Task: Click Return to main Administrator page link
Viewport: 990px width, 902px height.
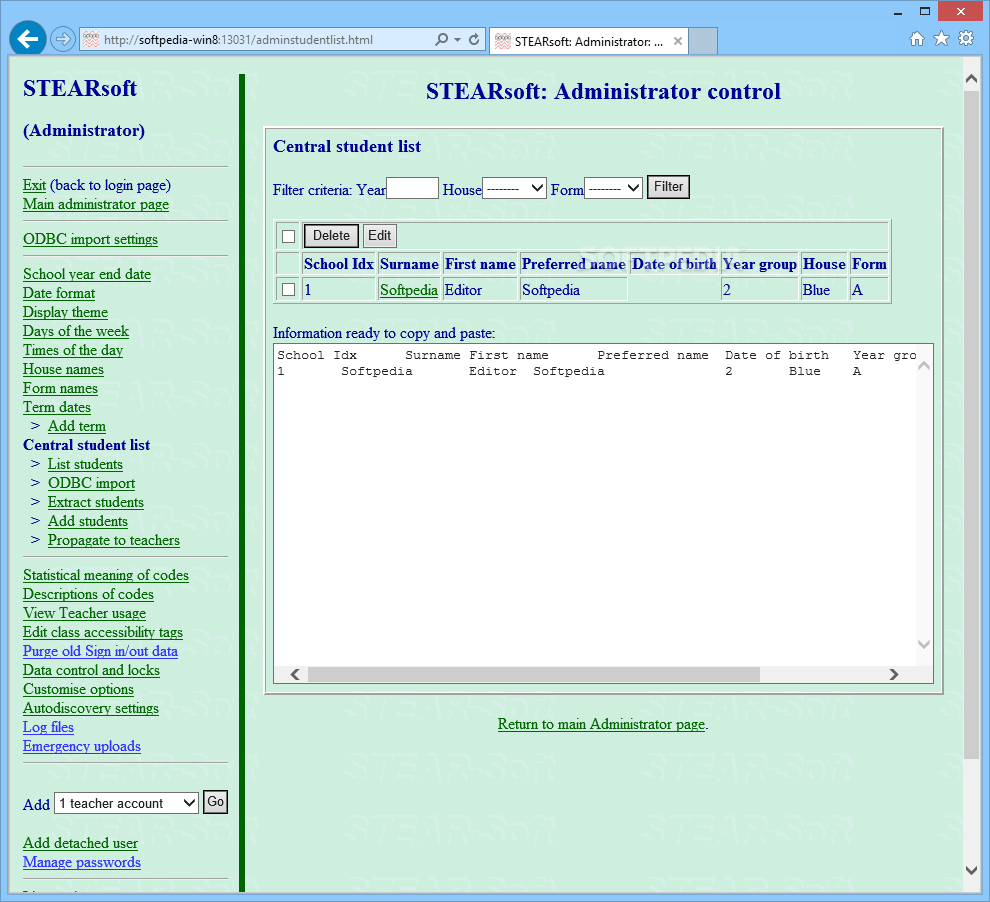Action: point(601,724)
